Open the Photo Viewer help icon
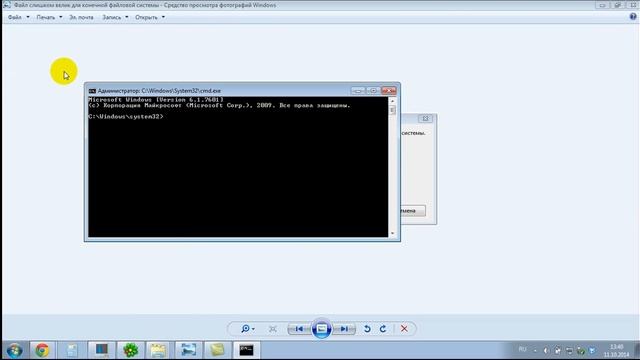This screenshot has height=360, width=640. pos(633,17)
